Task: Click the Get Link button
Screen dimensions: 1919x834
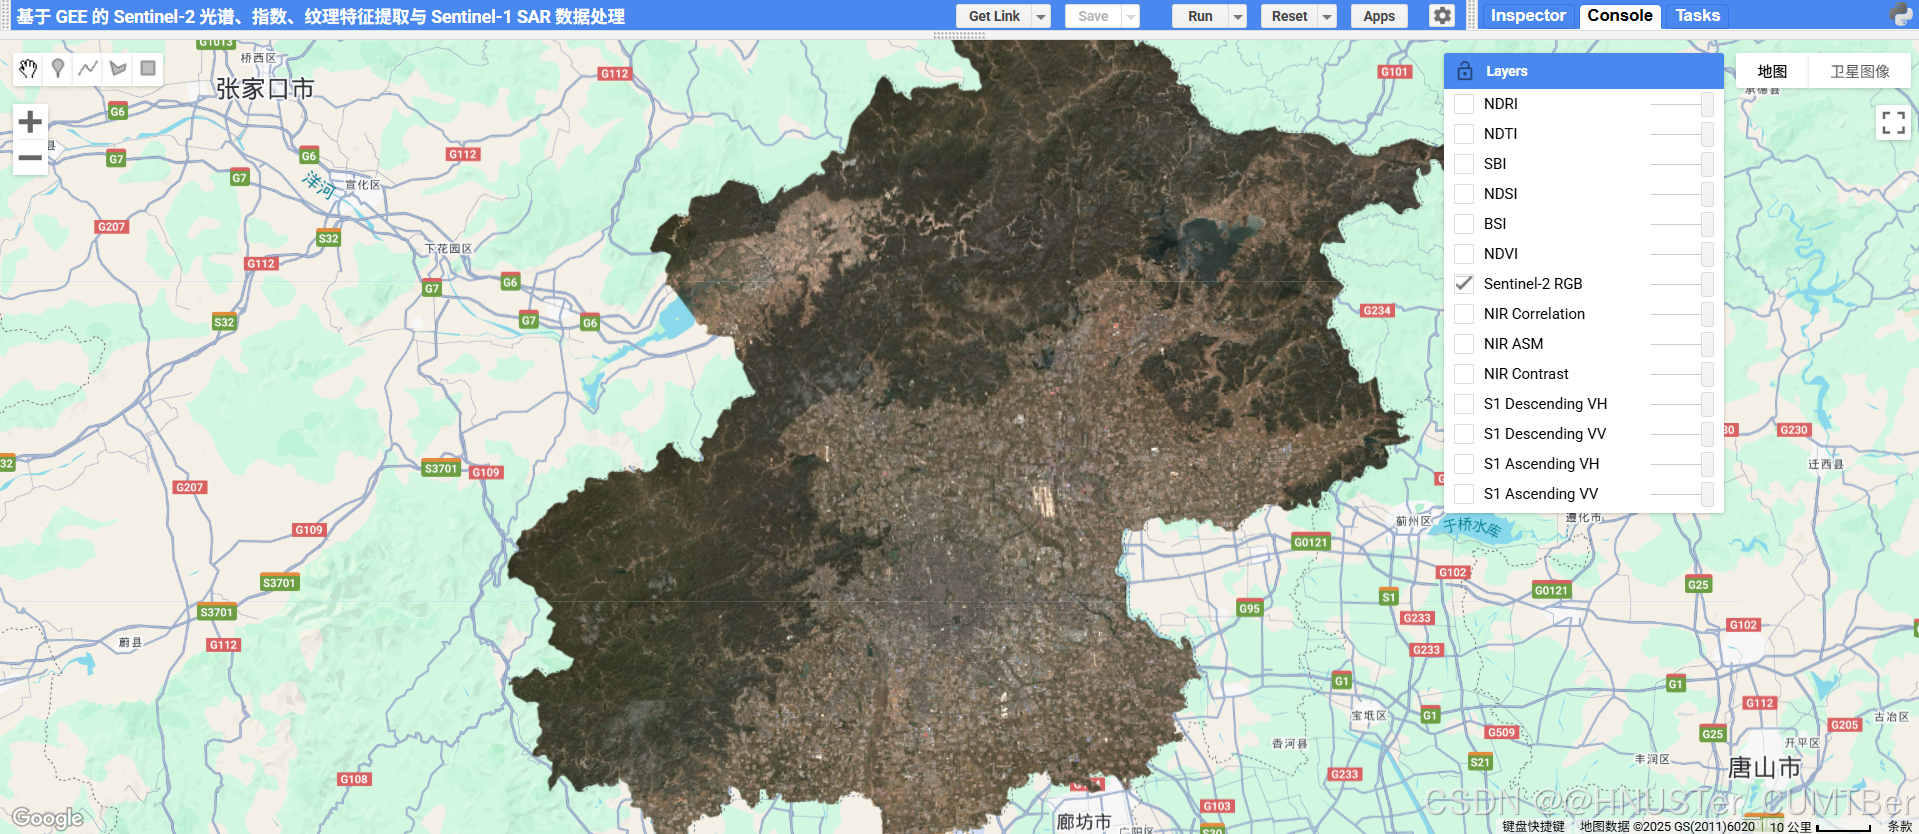Action: pyautogui.click(x=994, y=16)
